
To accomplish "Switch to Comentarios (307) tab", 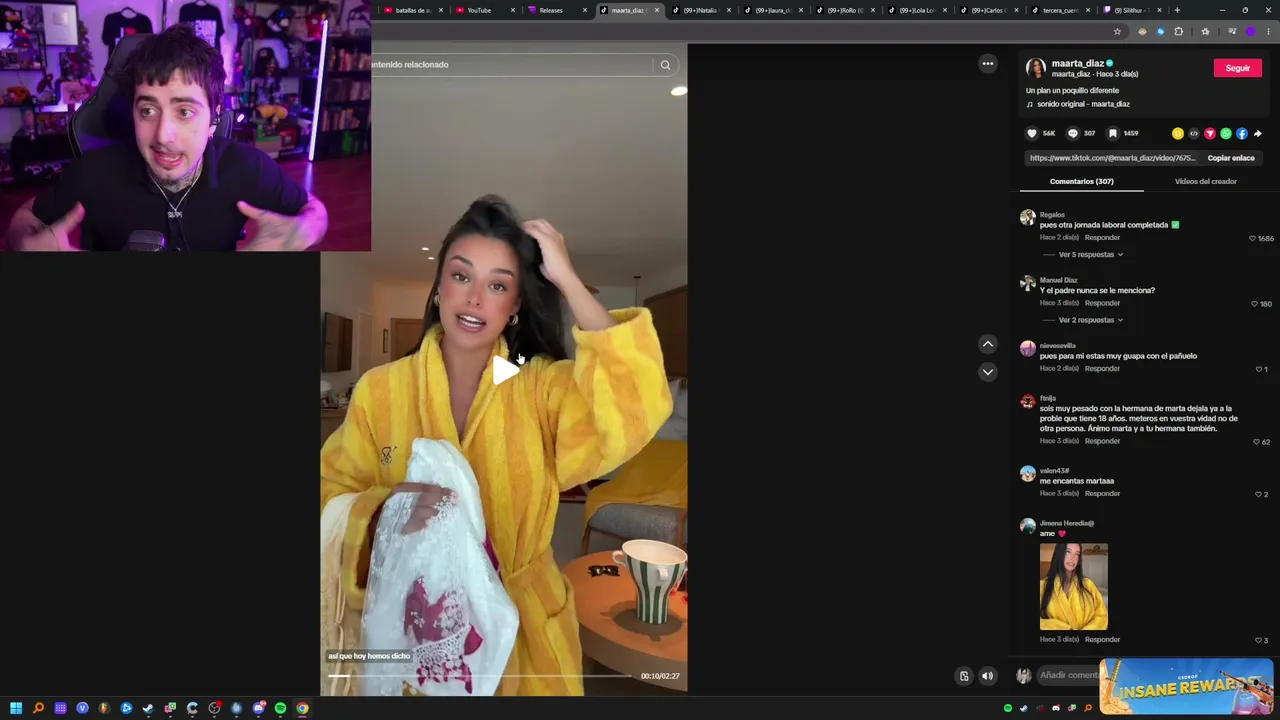I will [1082, 182].
